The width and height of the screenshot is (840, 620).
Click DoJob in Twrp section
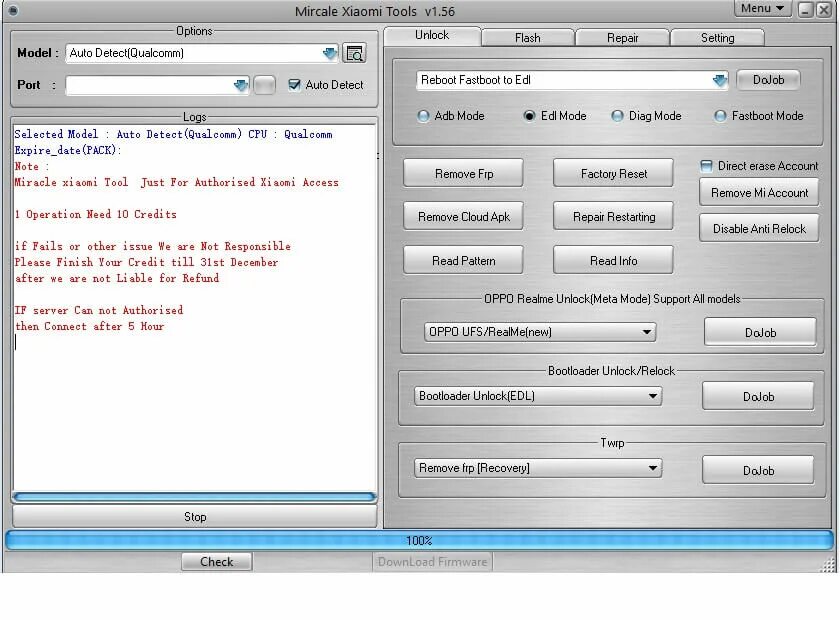coord(758,470)
